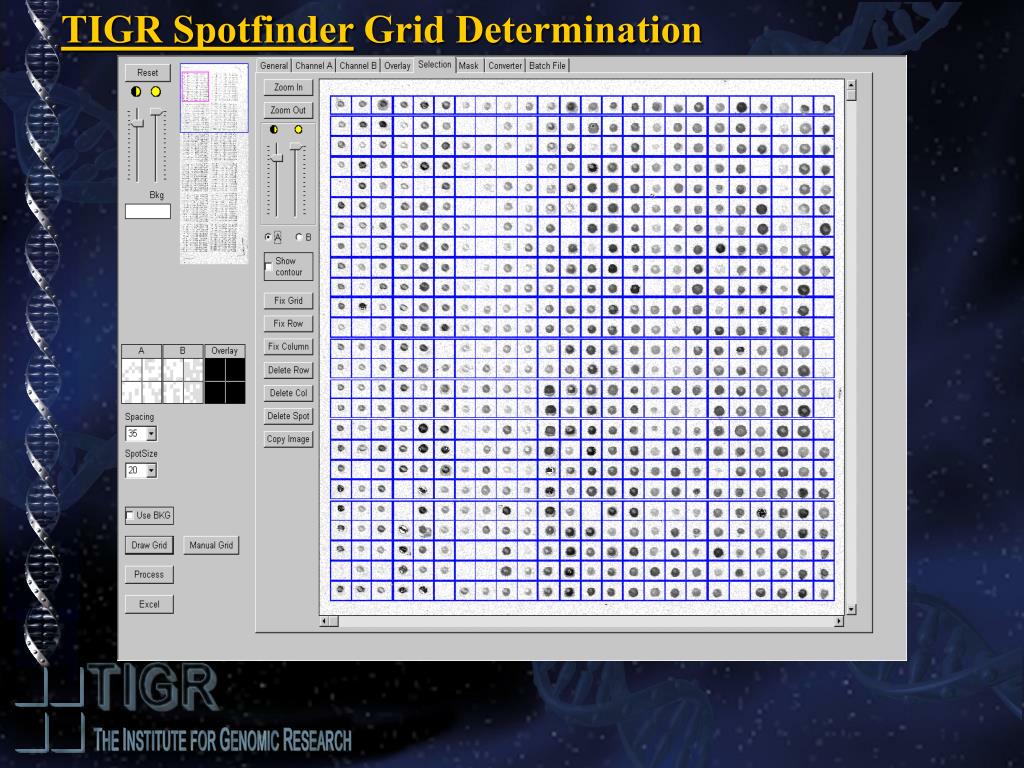Viewport: 1024px width, 768px height.
Task: Select channel A radio button
Action: (x=268, y=237)
